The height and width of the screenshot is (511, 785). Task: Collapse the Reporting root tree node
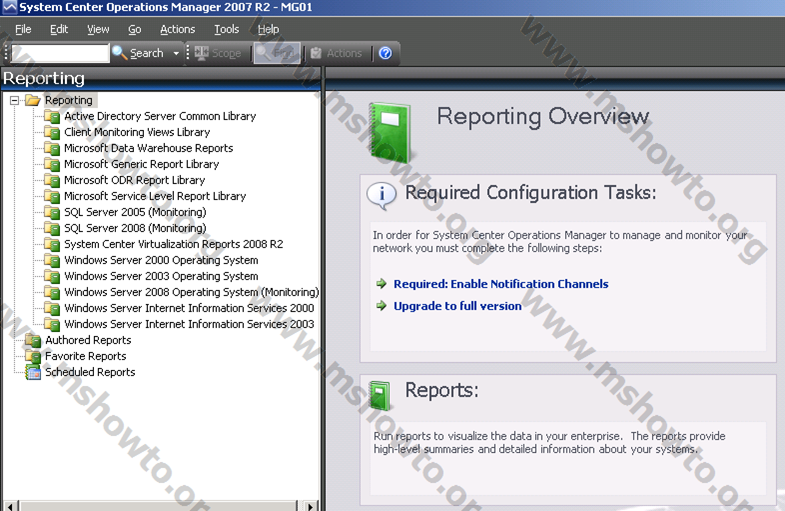point(15,101)
